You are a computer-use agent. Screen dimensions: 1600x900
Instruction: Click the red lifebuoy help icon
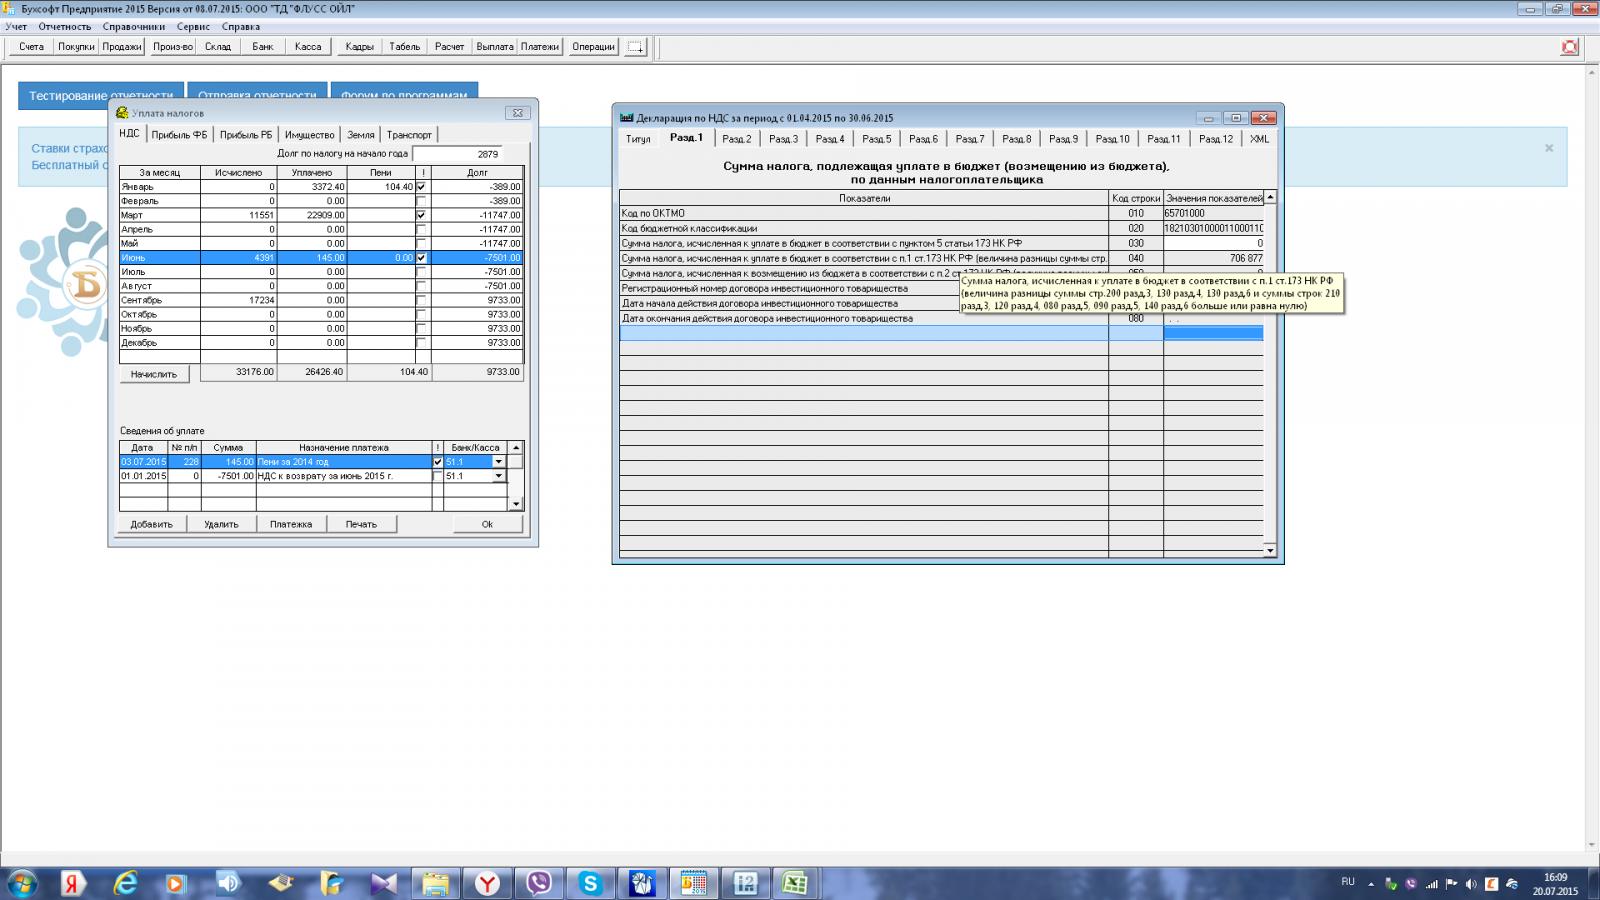click(1570, 47)
